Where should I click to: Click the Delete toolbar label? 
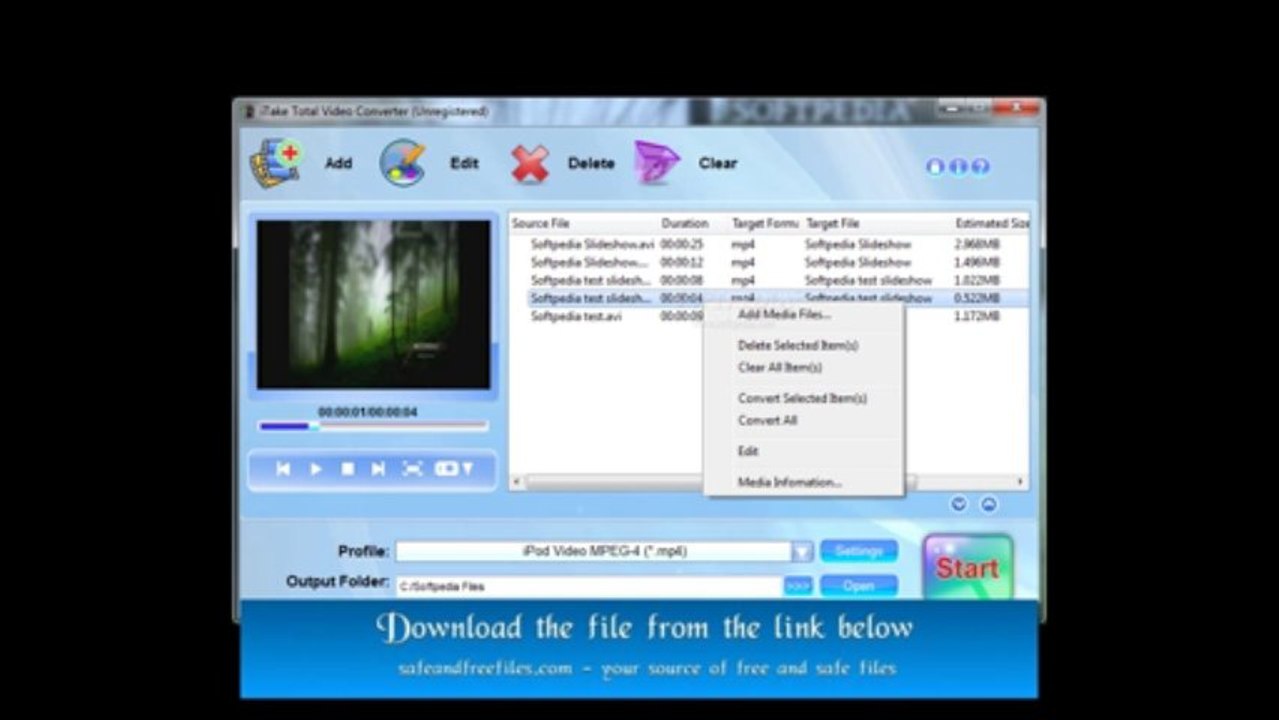pos(591,163)
